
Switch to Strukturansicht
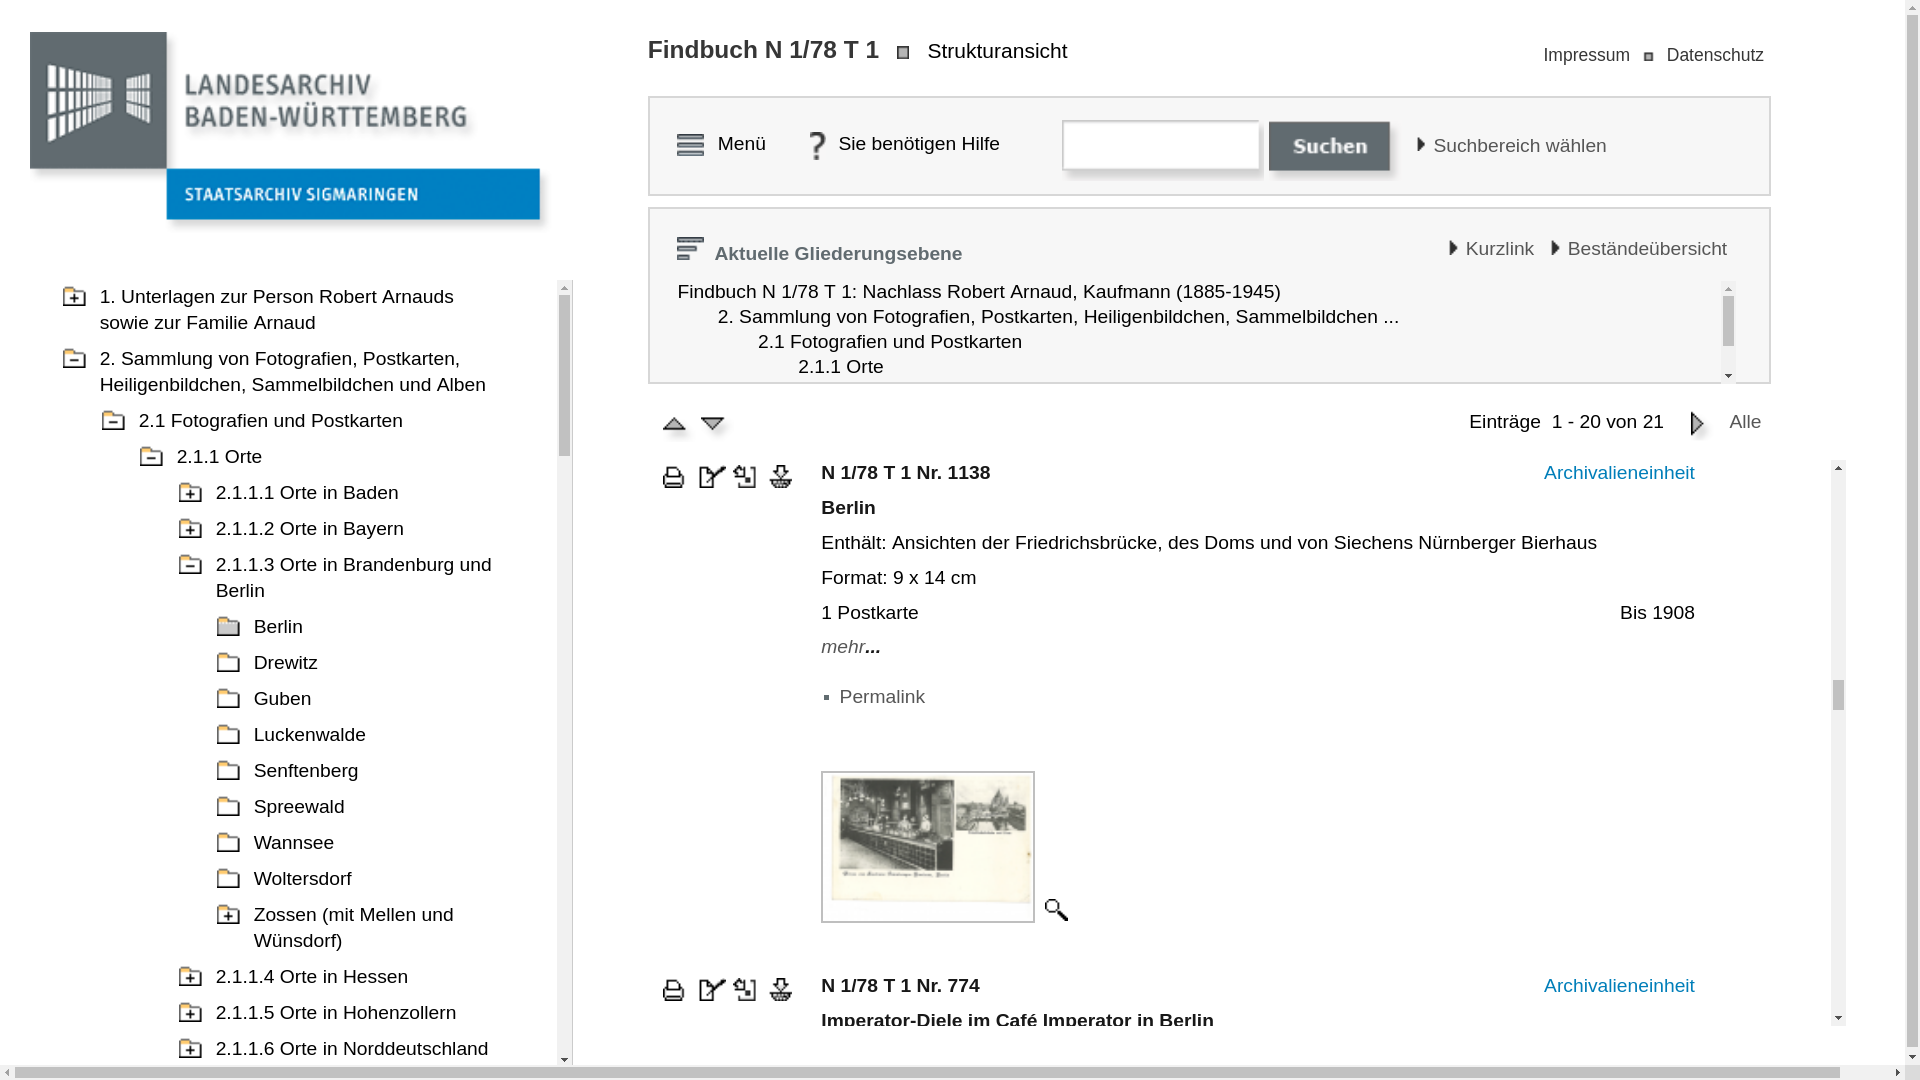pyautogui.click(x=997, y=51)
